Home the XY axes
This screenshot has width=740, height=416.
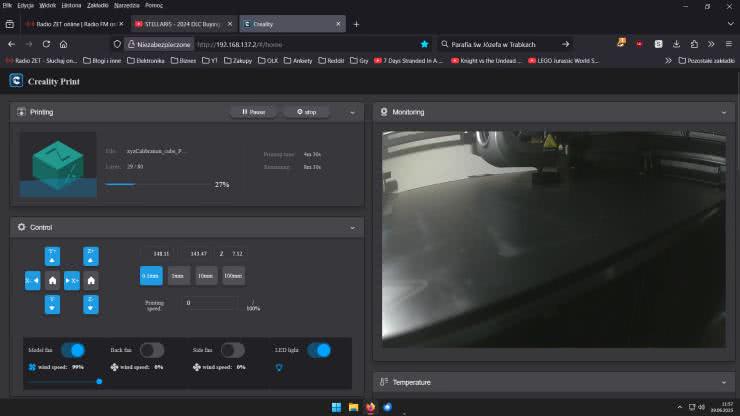coord(52,281)
